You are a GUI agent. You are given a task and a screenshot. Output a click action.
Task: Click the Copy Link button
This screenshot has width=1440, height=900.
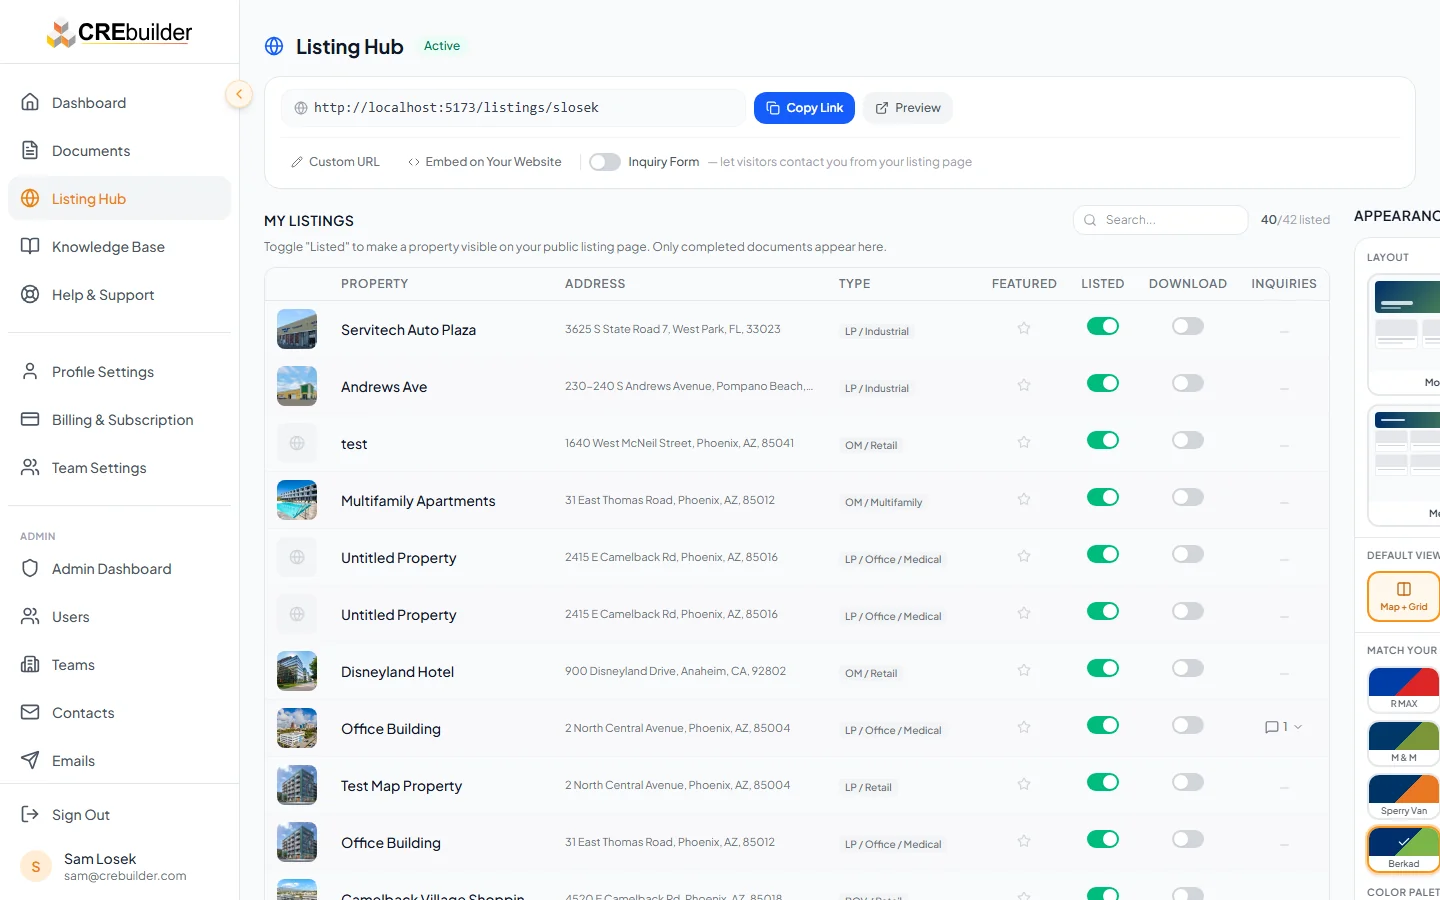(x=804, y=107)
